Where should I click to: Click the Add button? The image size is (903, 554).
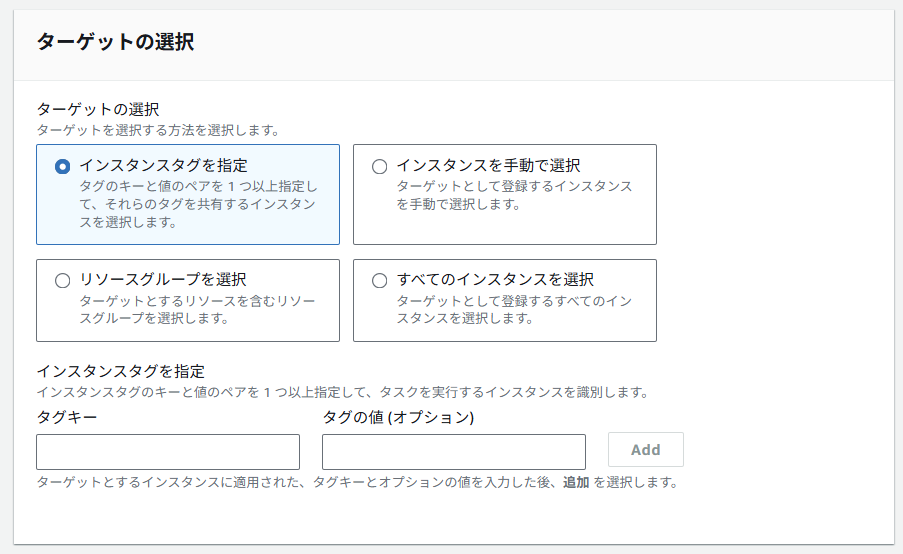pos(646,450)
